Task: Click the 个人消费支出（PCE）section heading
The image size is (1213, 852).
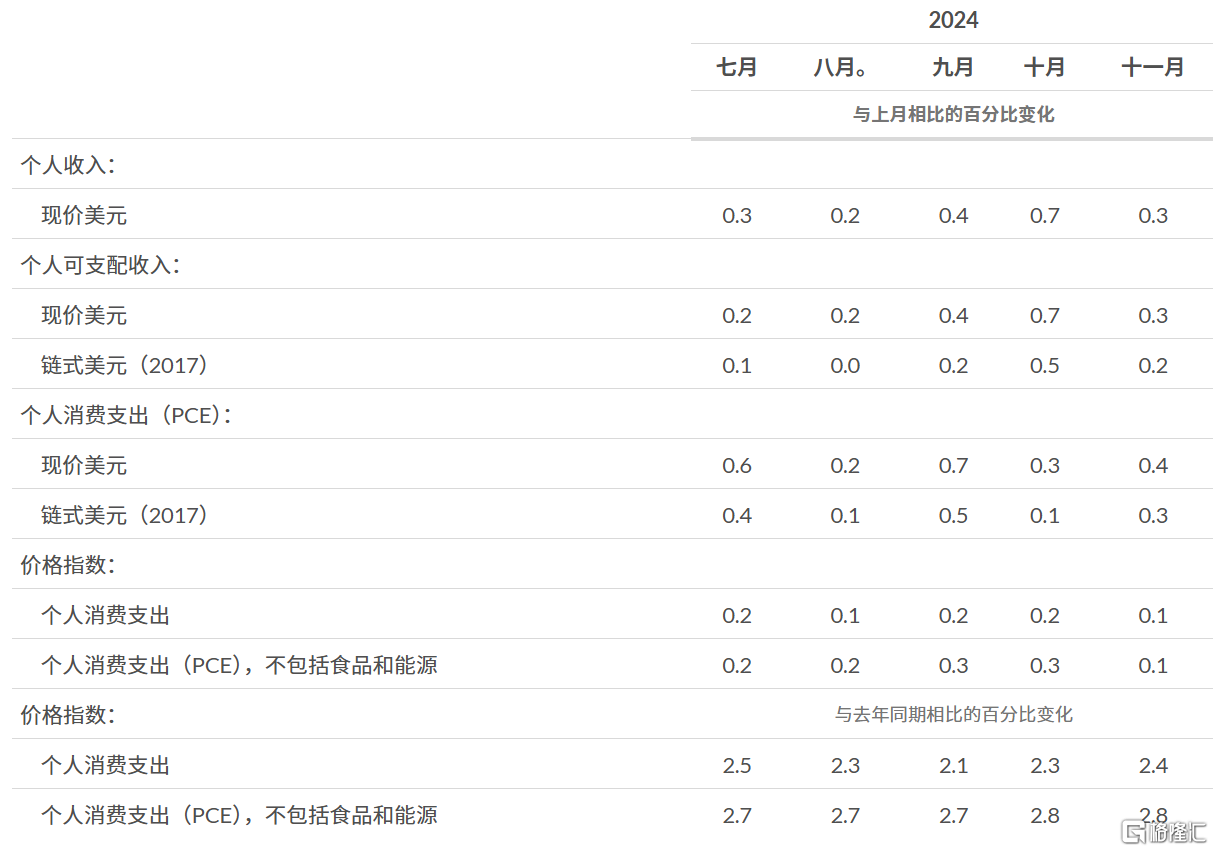Action: pos(126,415)
